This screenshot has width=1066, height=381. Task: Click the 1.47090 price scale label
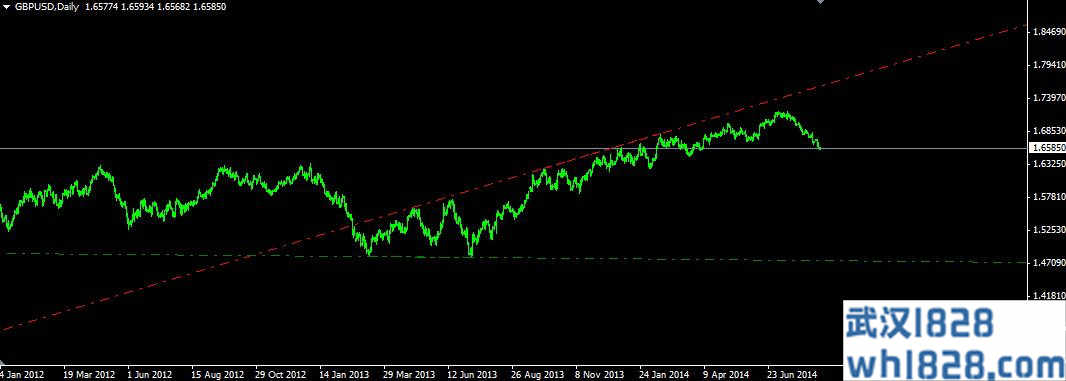[1048, 263]
